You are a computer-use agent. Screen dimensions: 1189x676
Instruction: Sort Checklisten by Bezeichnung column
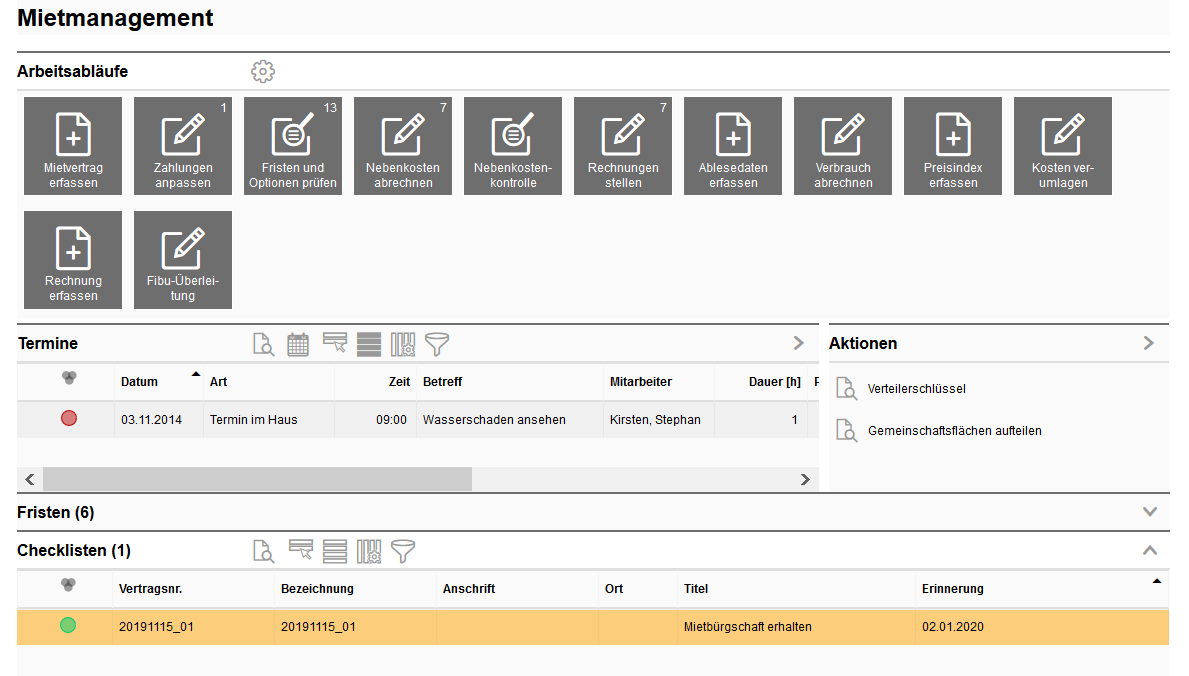tap(317, 589)
